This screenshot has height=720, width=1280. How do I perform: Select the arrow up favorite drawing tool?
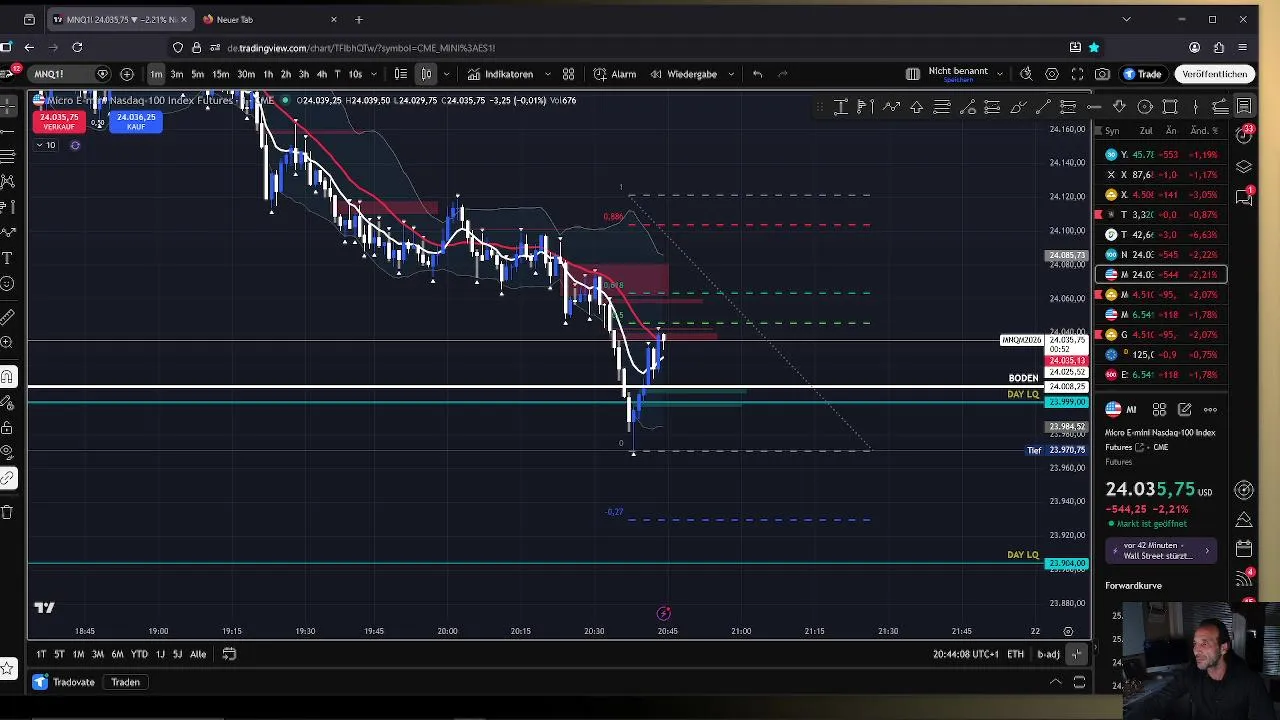click(916, 107)
